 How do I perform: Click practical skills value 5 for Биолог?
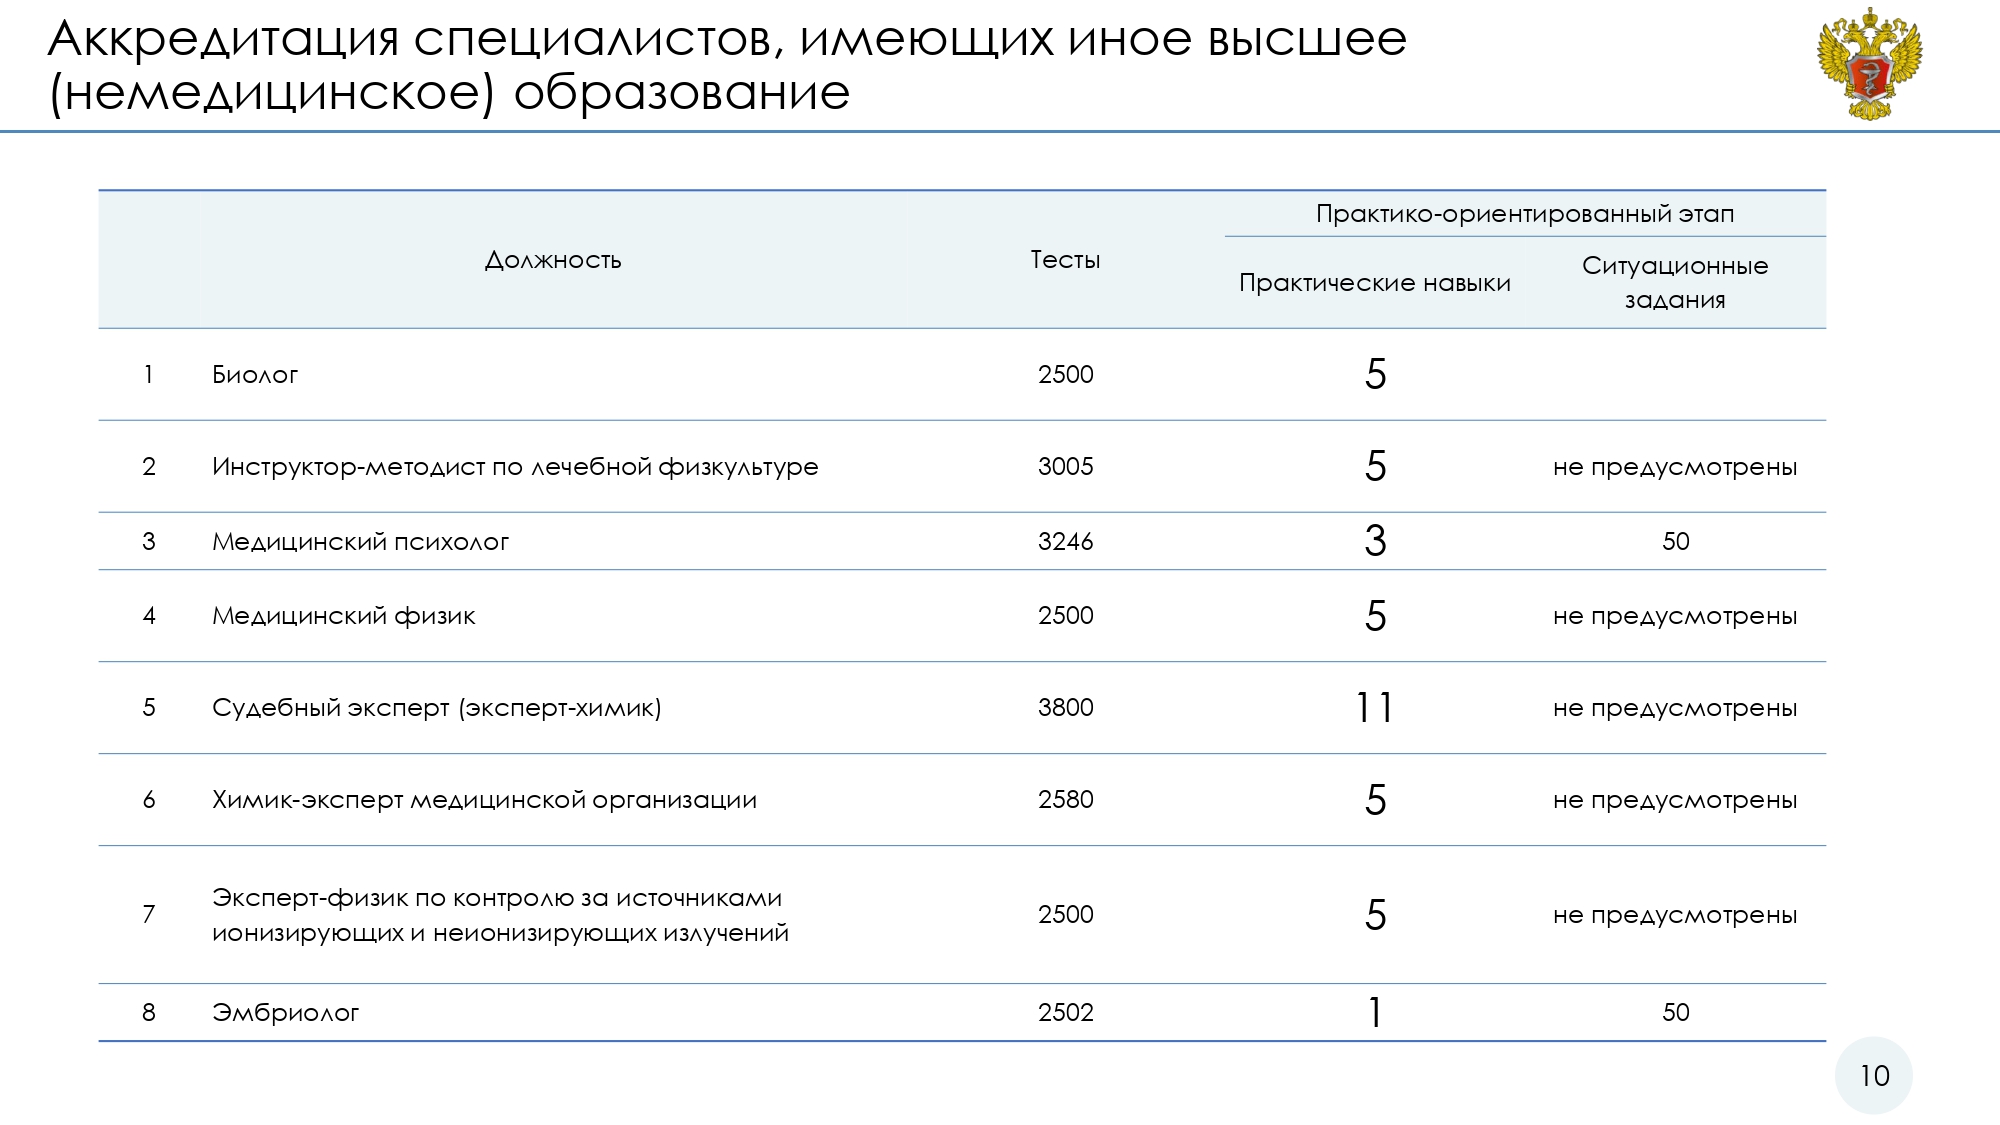pos(1376,374)
